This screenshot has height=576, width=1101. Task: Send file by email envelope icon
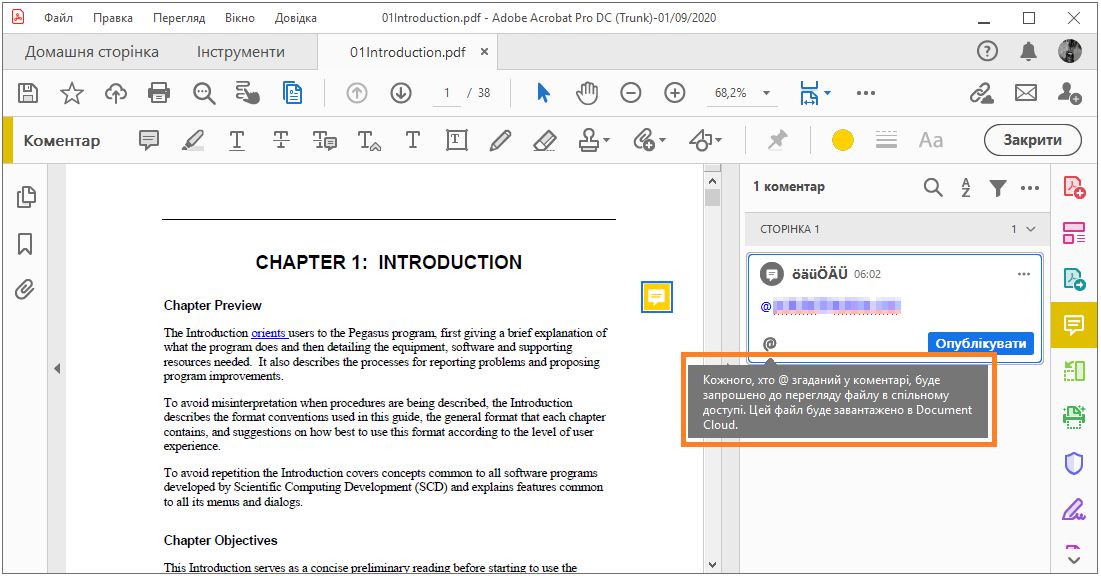pyautogui.click(x=1026, y=93)
